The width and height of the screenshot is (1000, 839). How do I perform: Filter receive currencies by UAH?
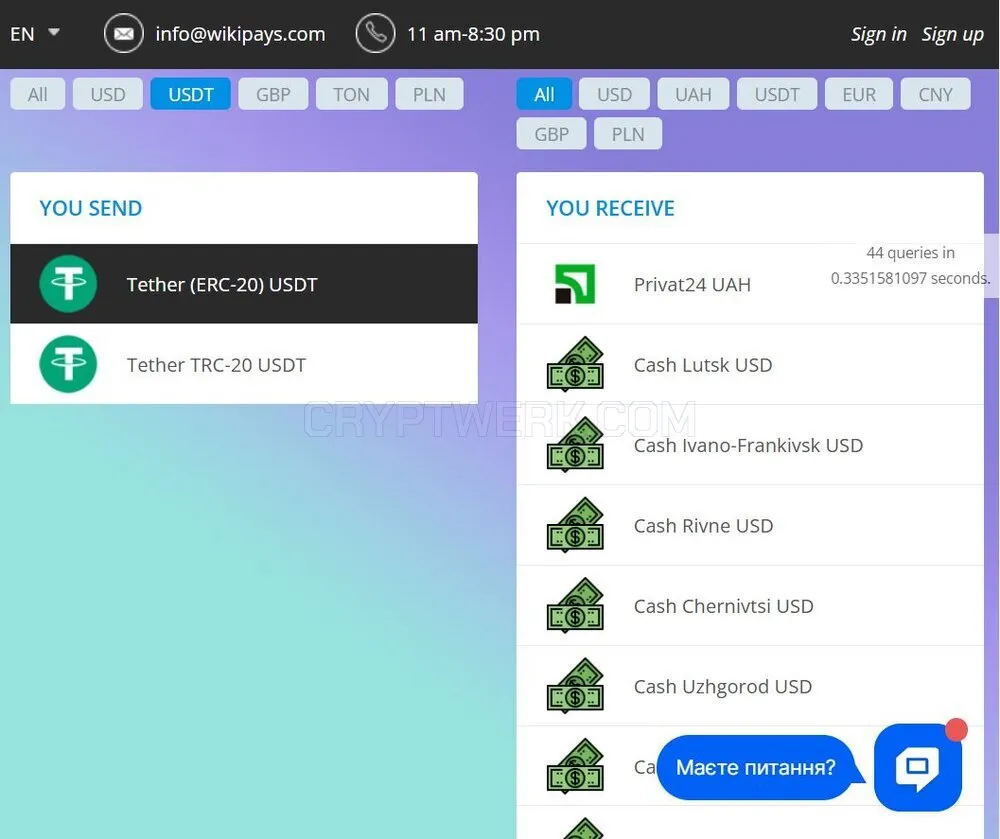point(693,94)
